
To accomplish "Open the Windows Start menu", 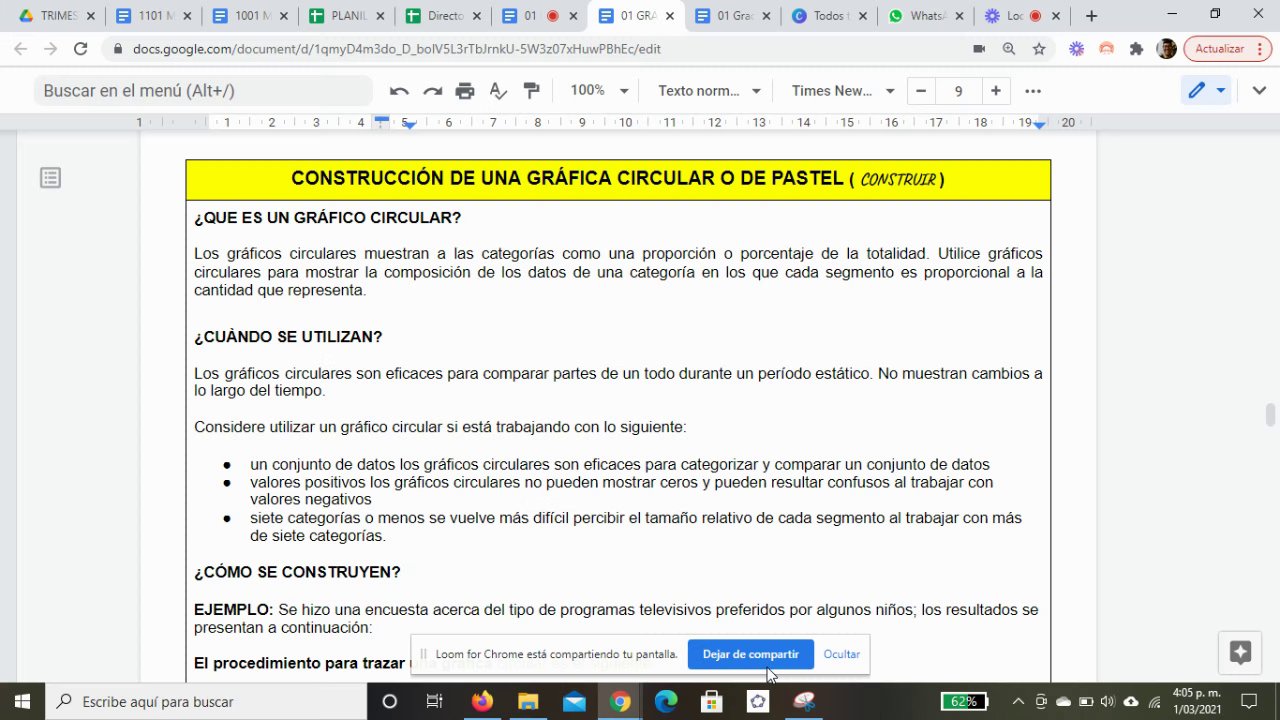I will 23,701.
